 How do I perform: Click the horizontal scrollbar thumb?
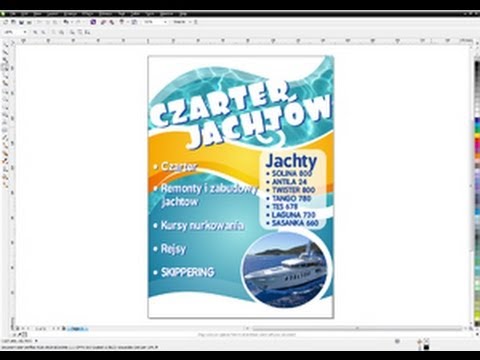(357, 329)
